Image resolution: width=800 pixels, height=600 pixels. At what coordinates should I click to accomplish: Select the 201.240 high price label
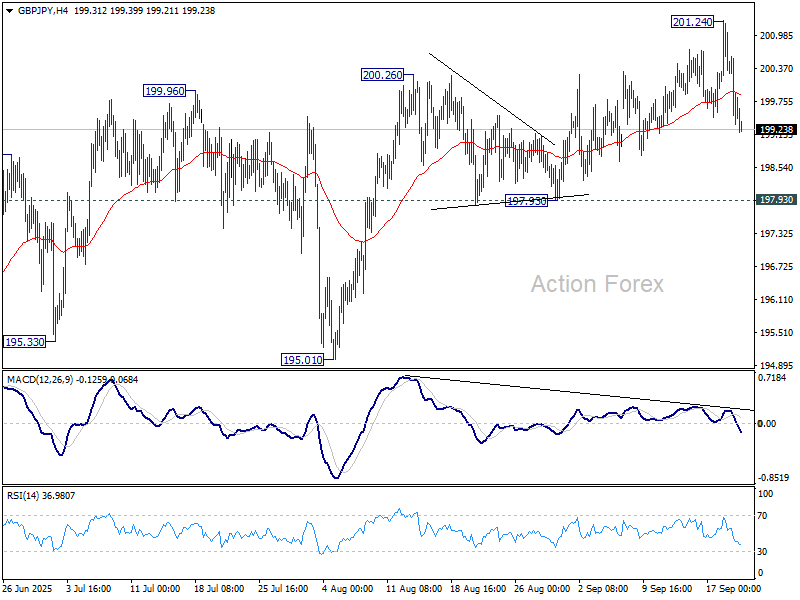pos(692,22)
